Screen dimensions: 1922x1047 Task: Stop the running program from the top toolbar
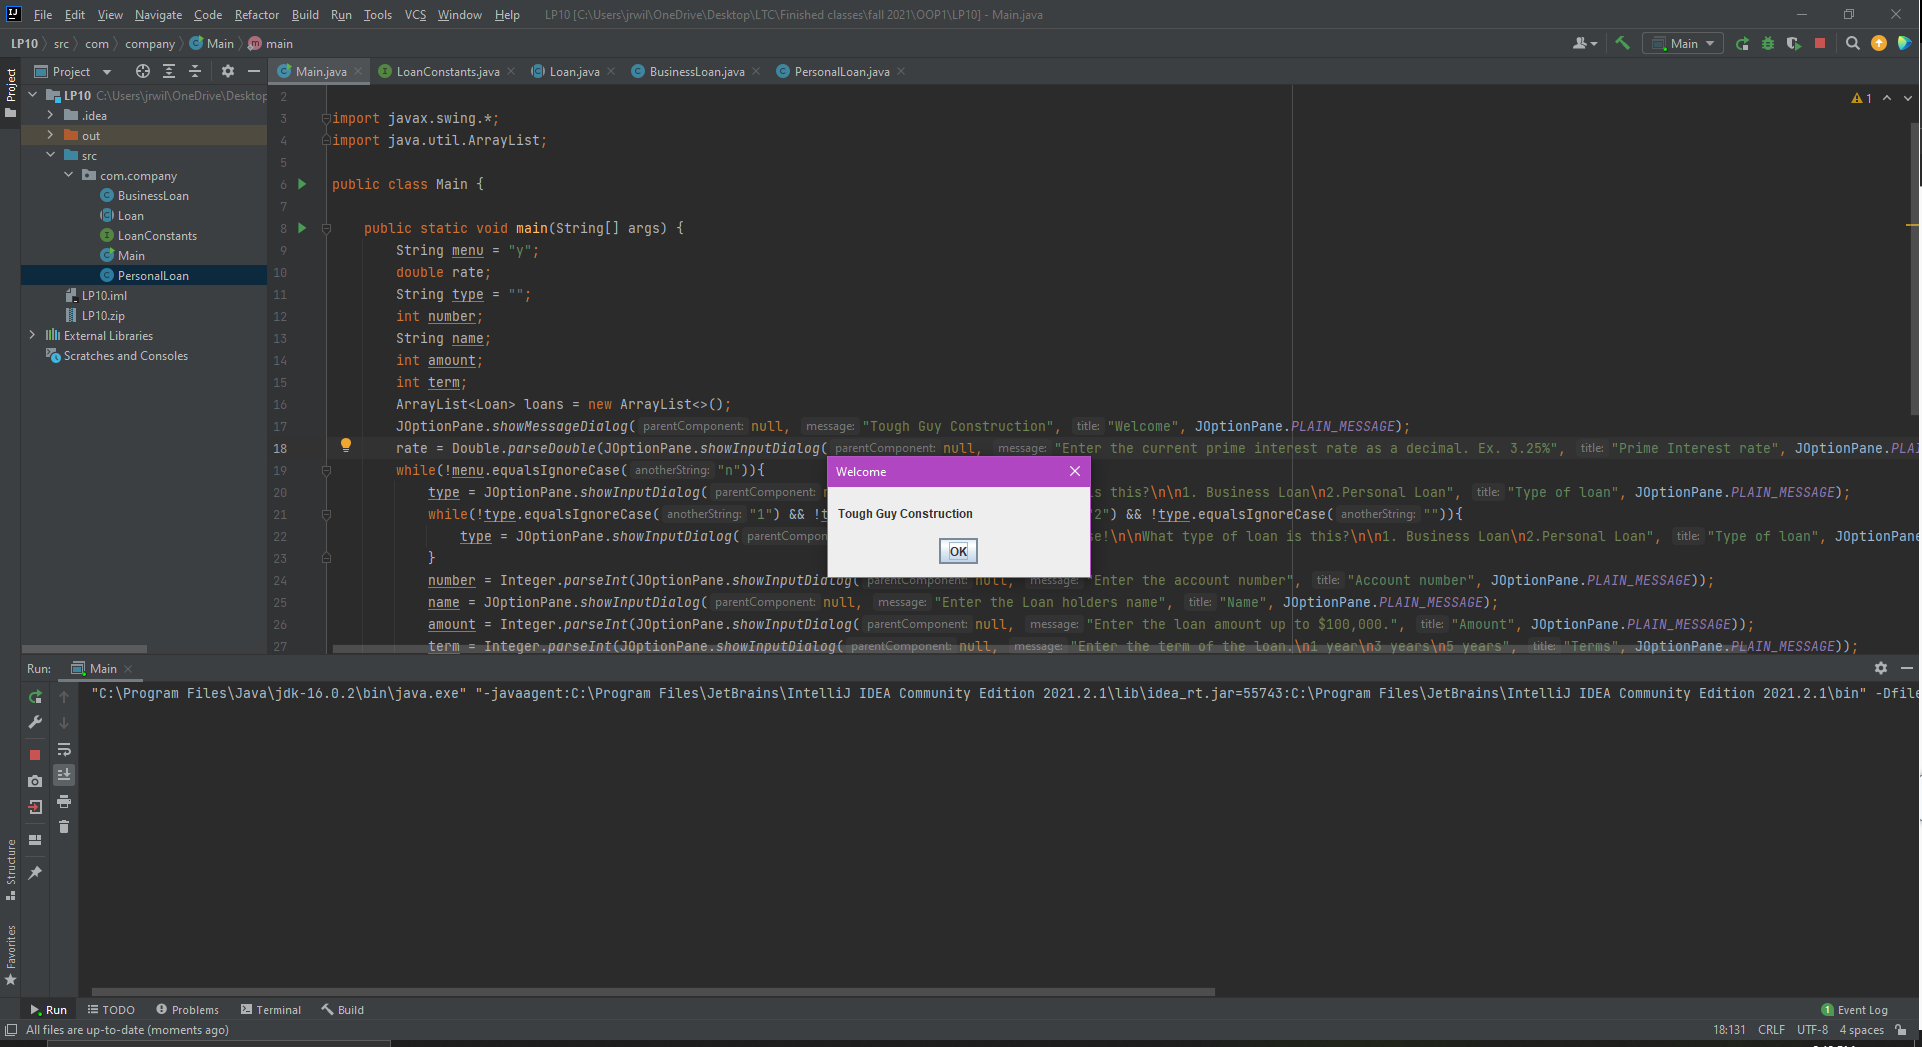click(x=1820, y=43)
